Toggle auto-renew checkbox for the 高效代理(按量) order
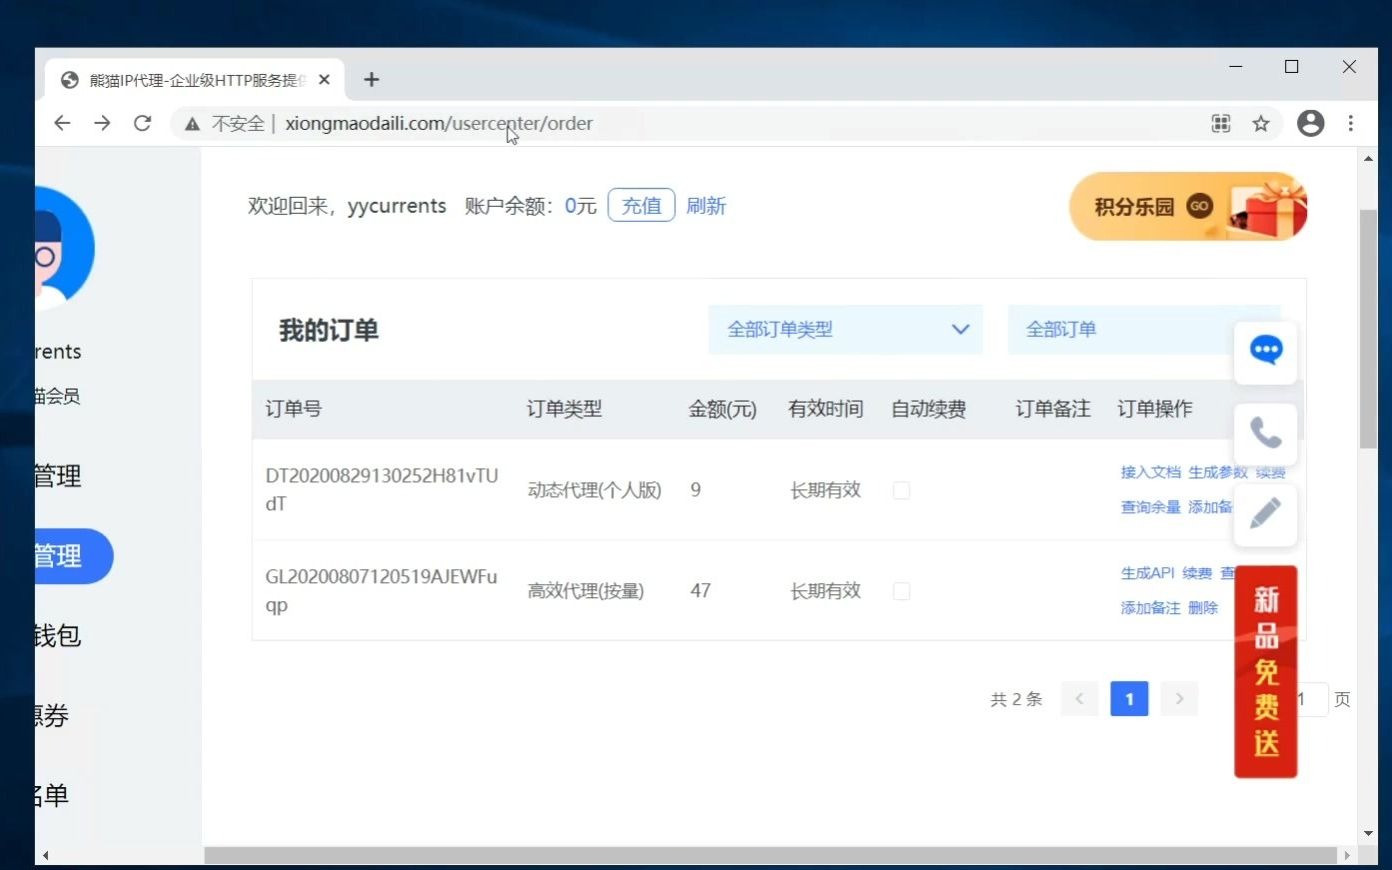The height and width of the screenshot is (870, 1392). point(901,591)
